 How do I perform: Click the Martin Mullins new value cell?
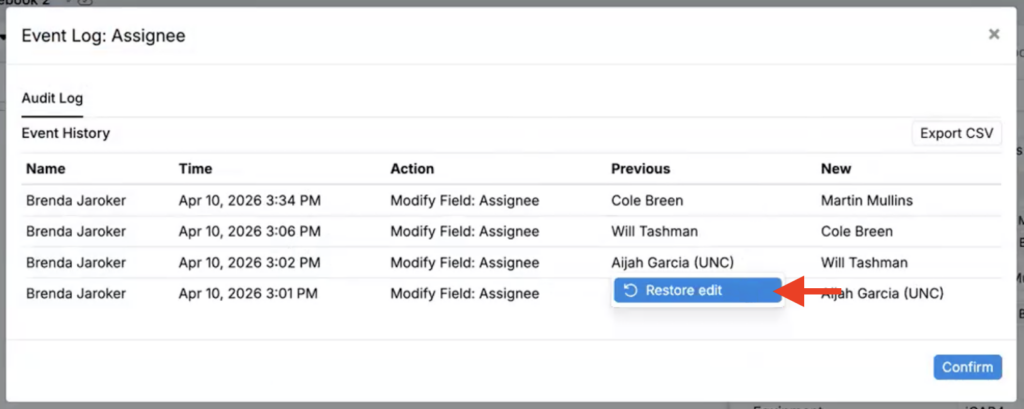867,201
